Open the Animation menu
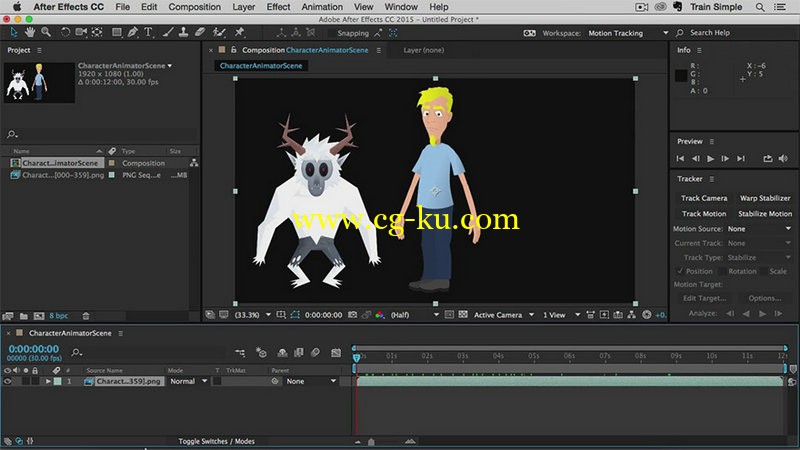The width and height of the screenshot is (800, 450). (x=322, y=7)
